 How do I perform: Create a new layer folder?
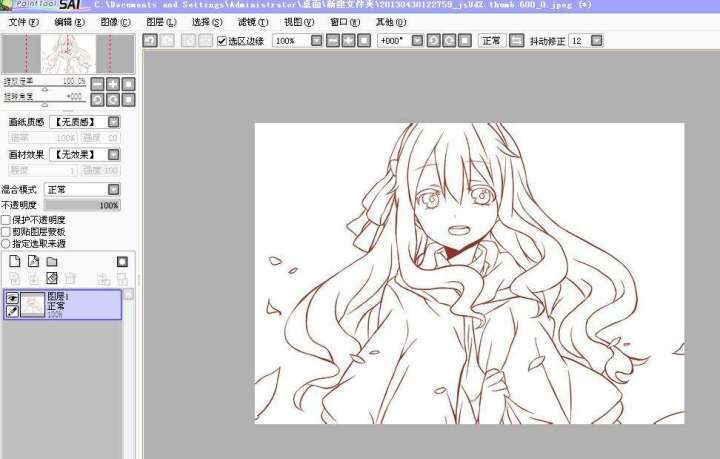(52, 261)
